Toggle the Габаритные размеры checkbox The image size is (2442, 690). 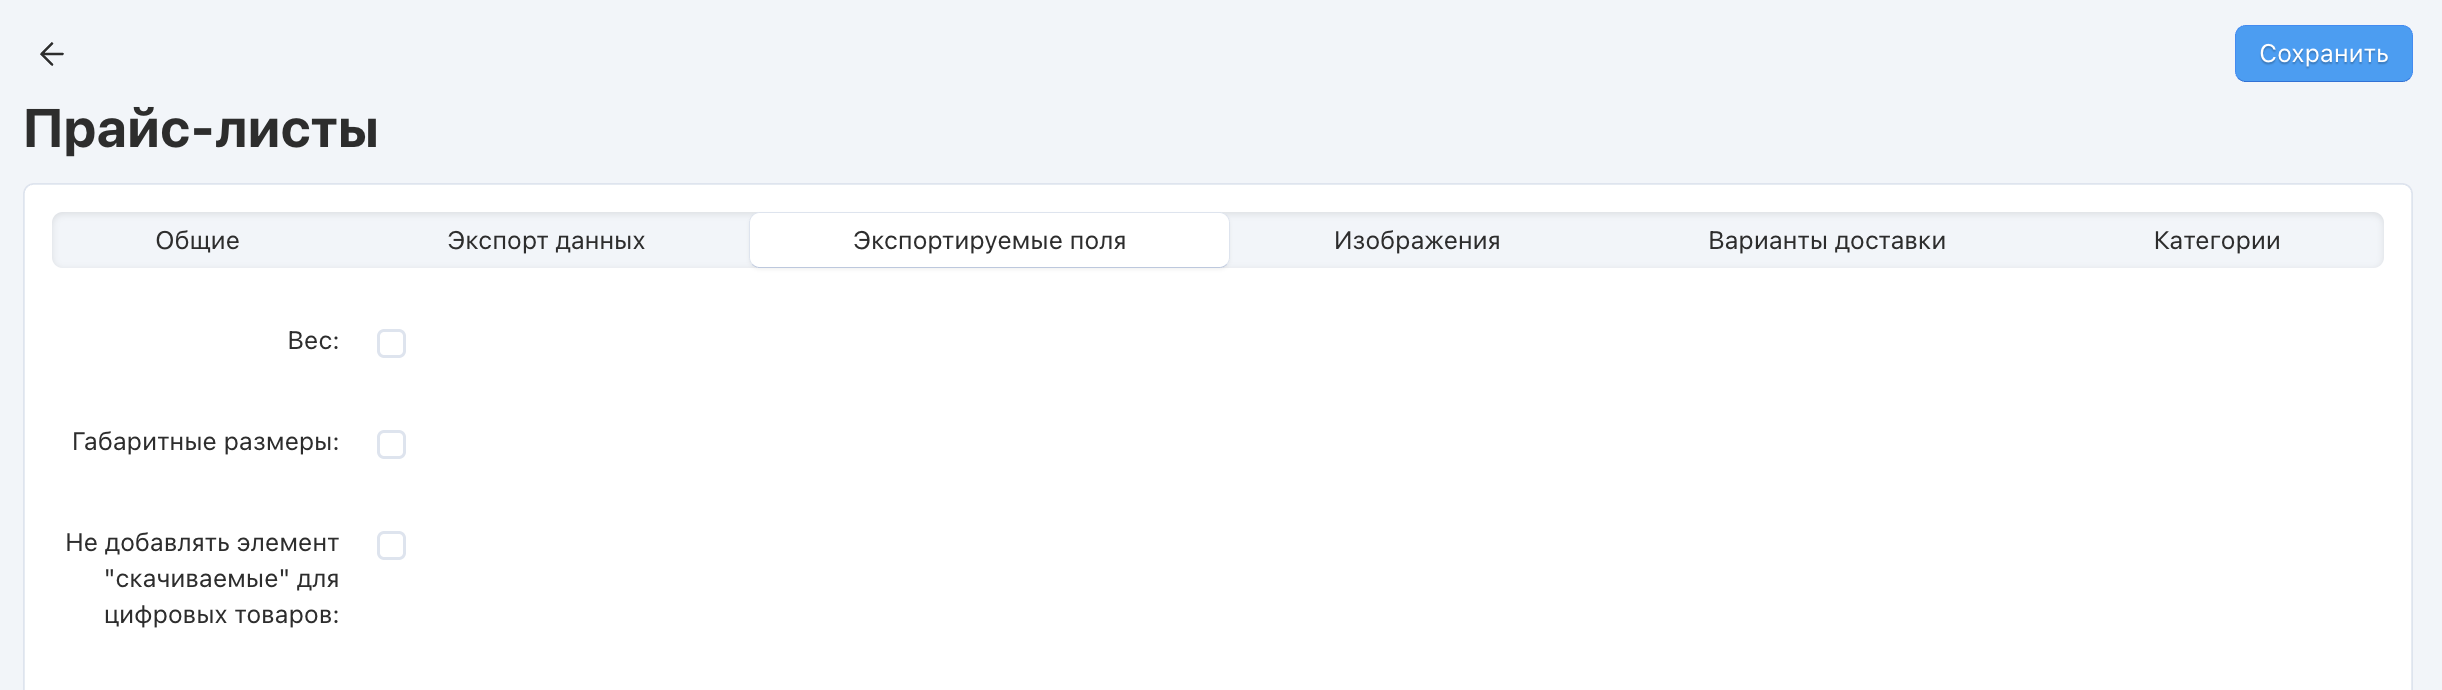[x=391, y=444]
